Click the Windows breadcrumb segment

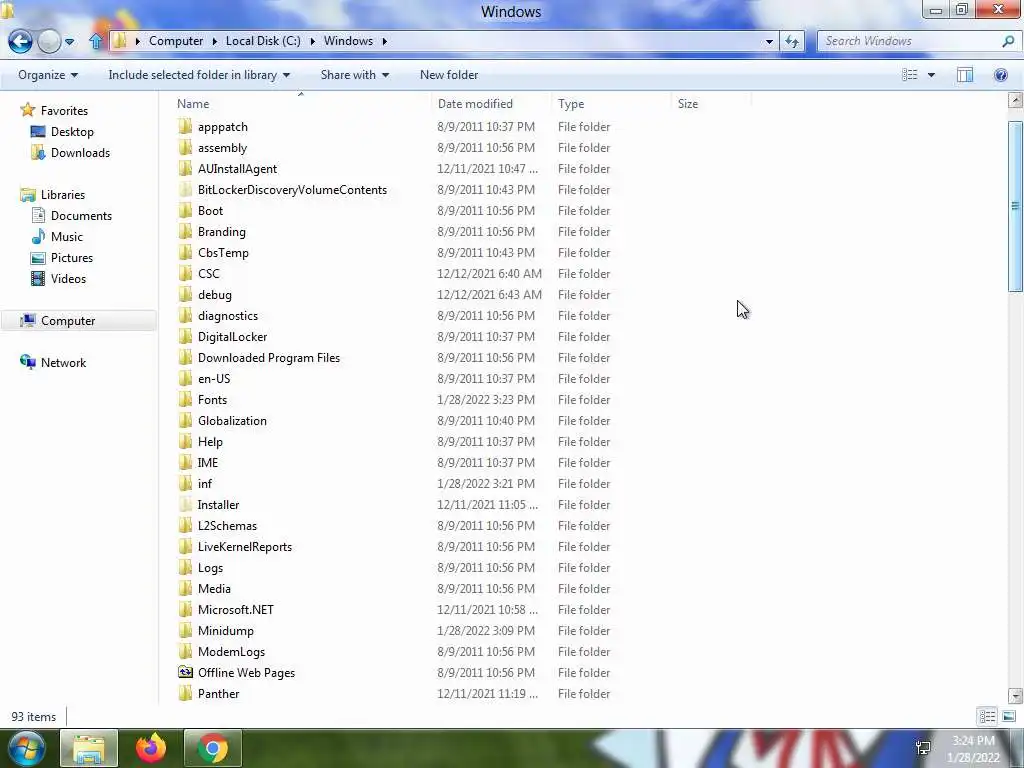(348, 41)
